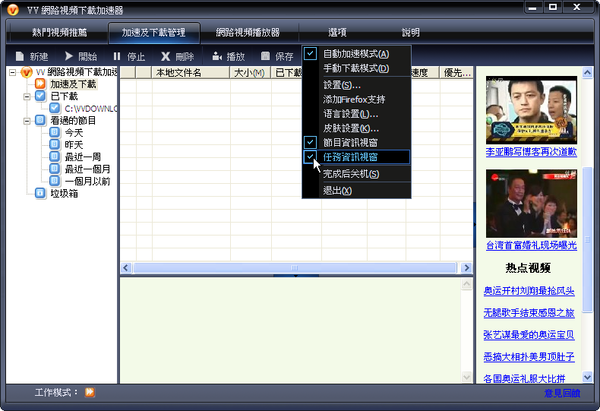Click the 最近一個月 tree icon
This screenshot has height=411, width=600.
55,169
